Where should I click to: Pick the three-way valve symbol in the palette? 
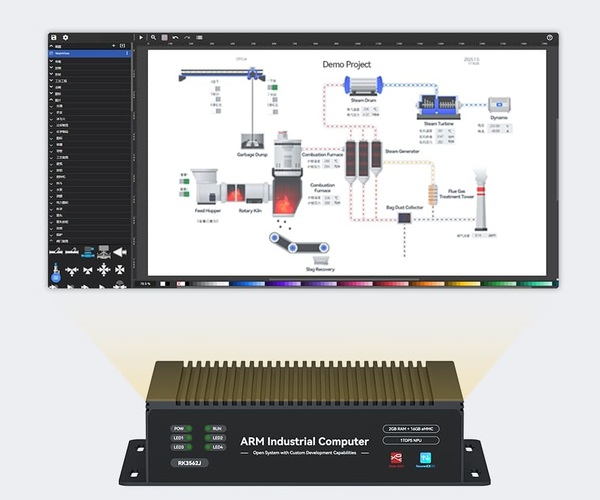[x=72, y=271]
